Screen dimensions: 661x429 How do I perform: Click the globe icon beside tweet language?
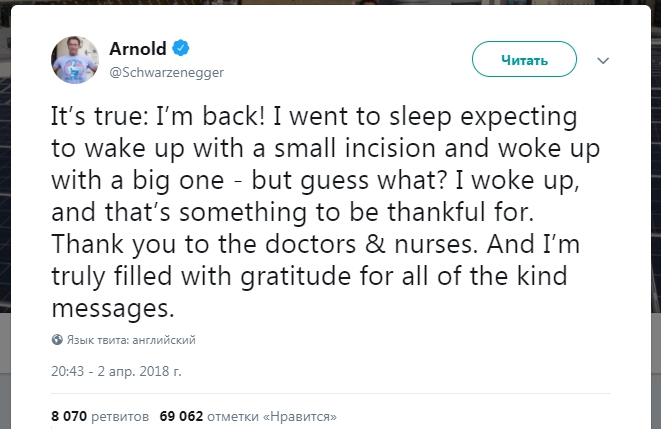[57, 340]
